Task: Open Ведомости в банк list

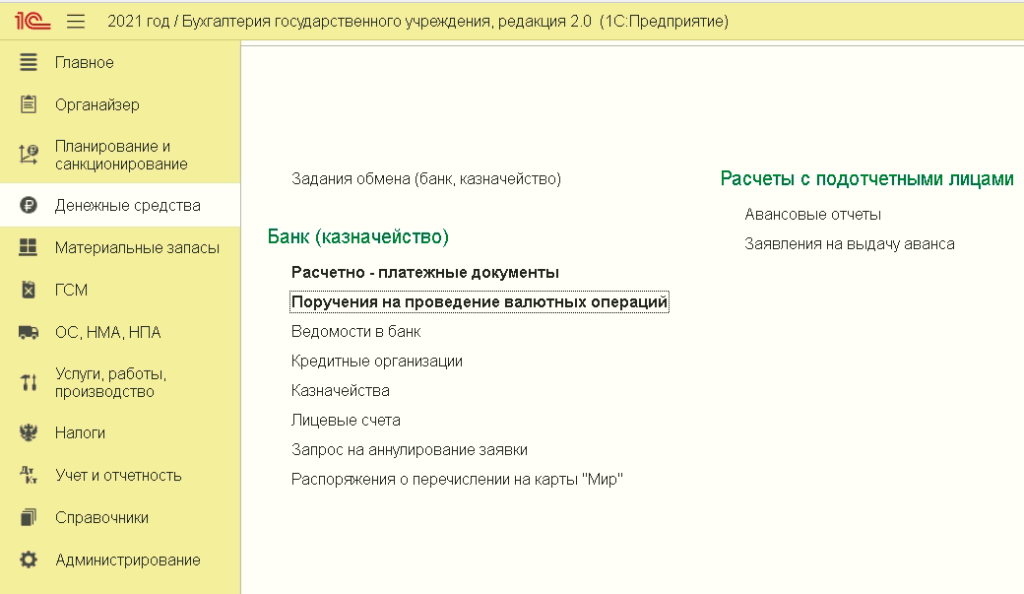Action: tap(355, 331)
